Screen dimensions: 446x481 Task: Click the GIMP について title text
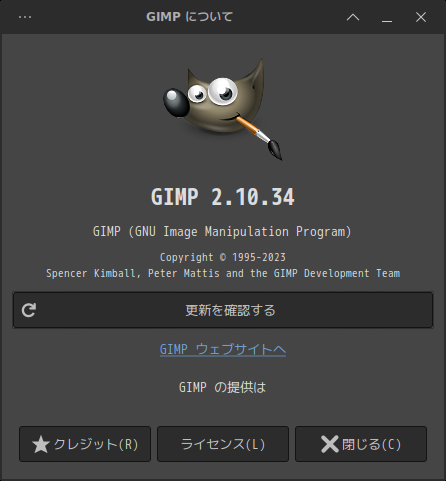pyautogui.click(x=189, y=16)
